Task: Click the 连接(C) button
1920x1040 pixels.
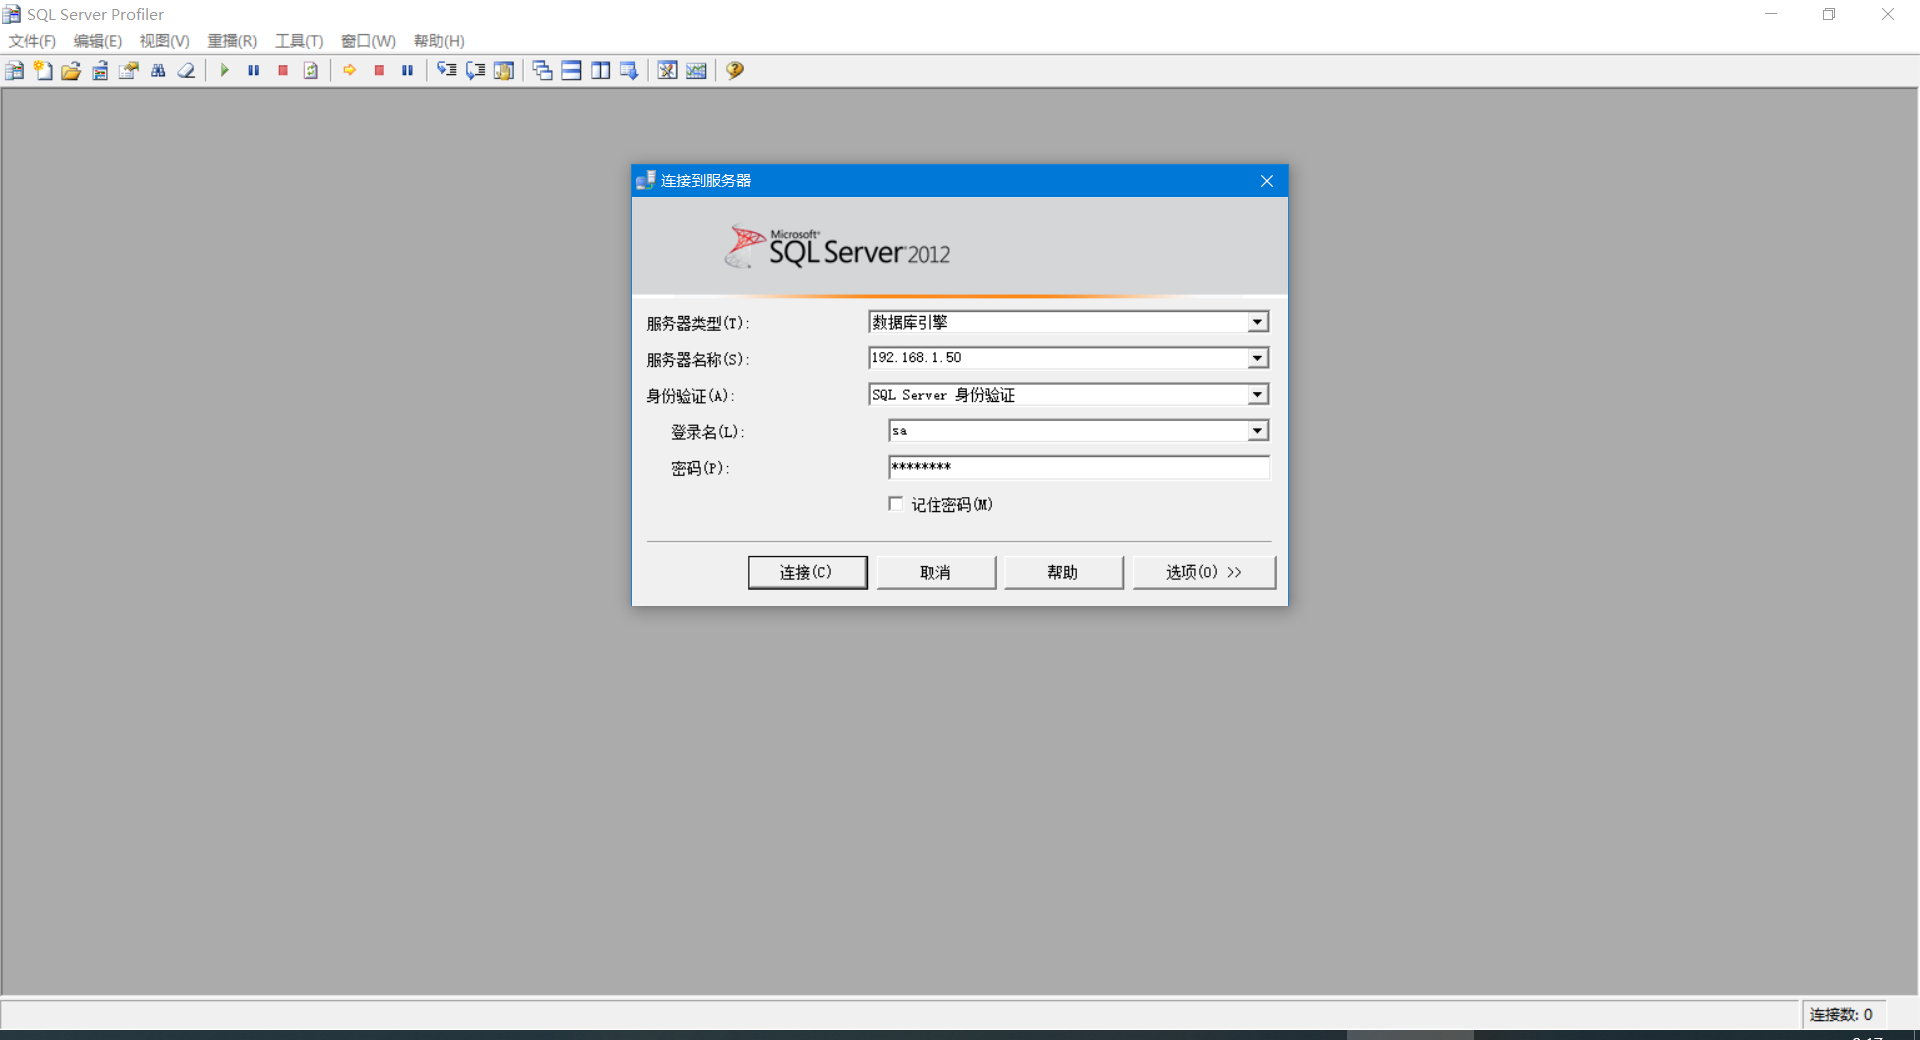Action: (807, 572)
